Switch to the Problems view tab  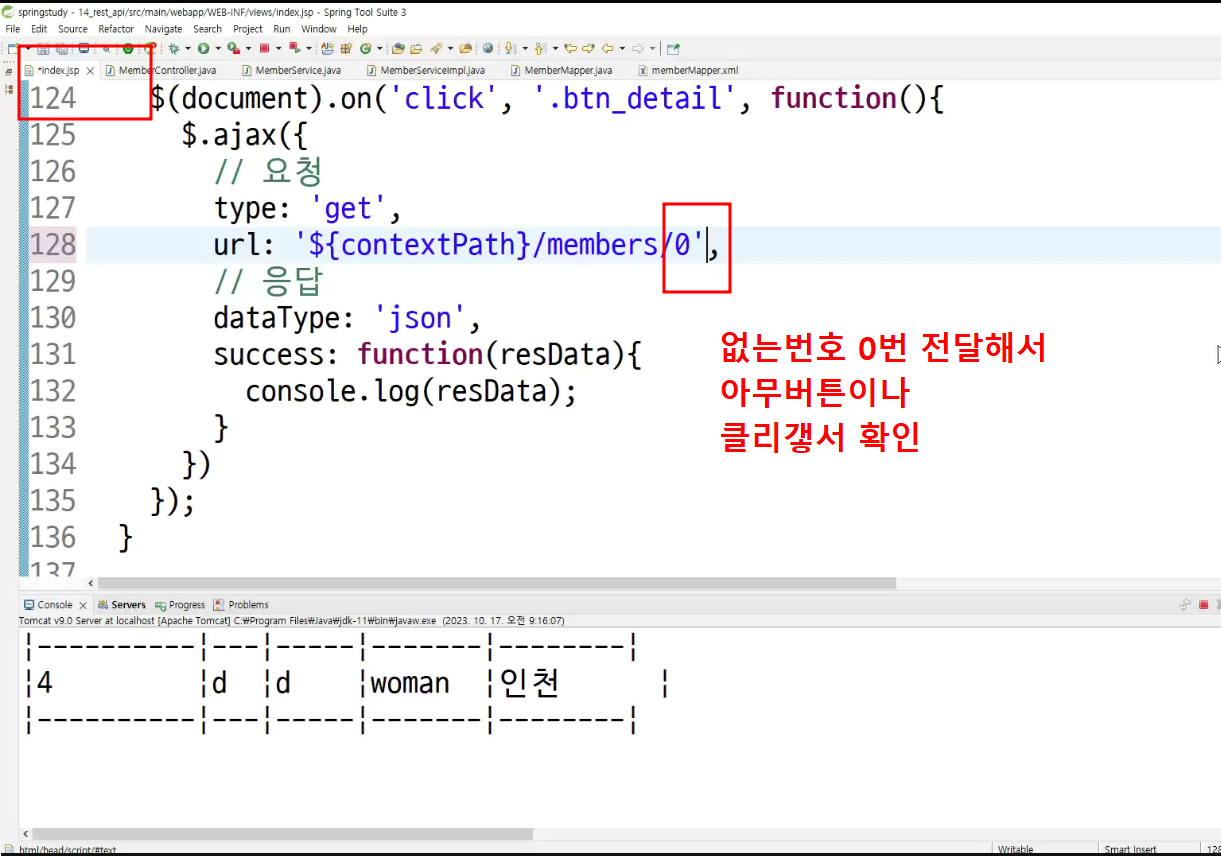click(241, 605)
